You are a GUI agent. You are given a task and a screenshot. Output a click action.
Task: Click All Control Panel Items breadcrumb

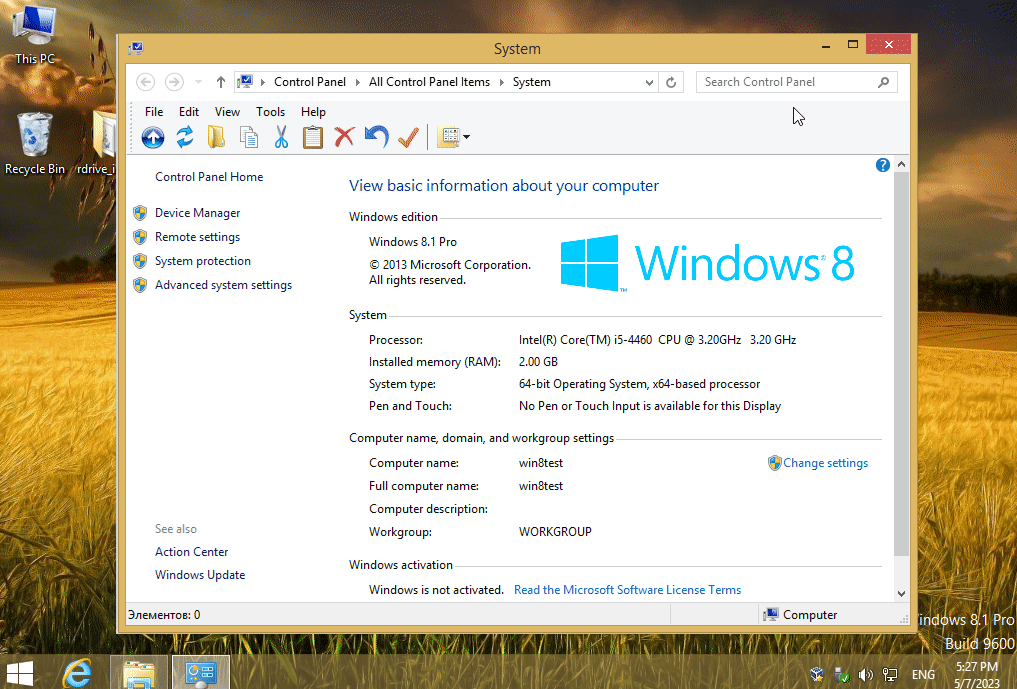coord(429,82)
